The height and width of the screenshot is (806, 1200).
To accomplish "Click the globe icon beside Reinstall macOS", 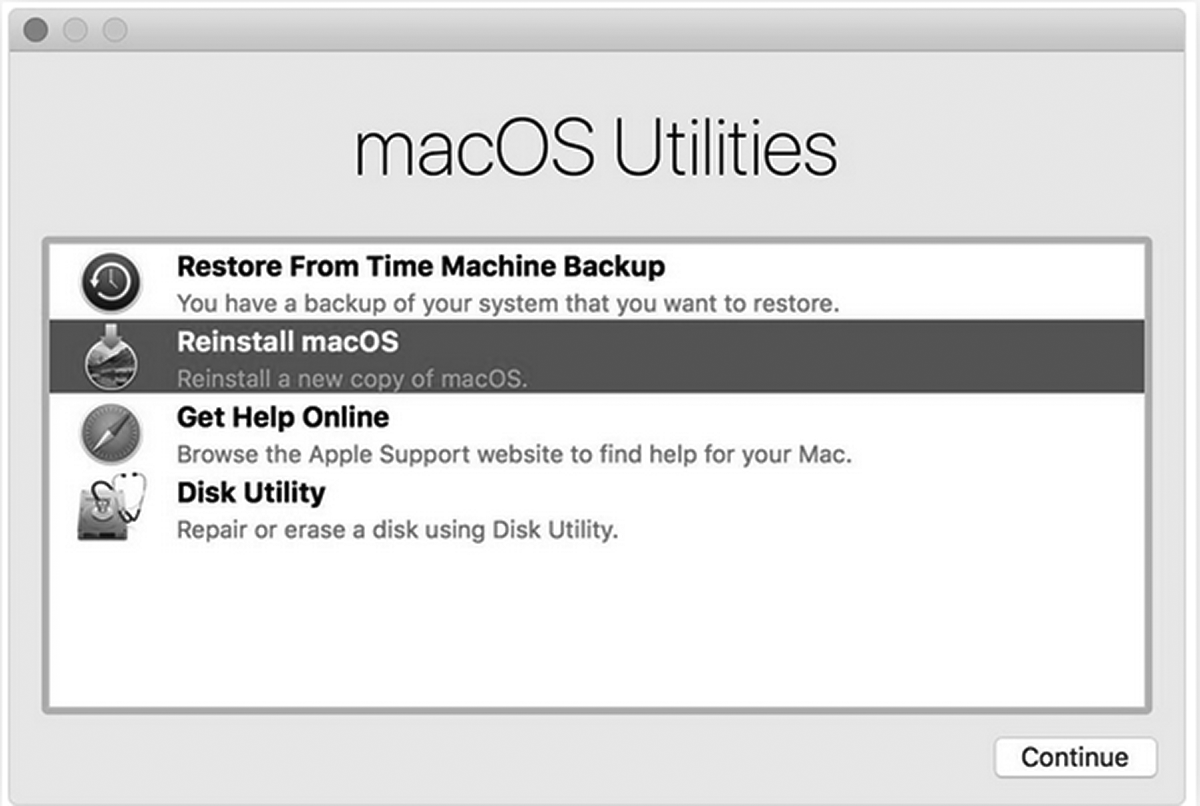I will (110, 358).
